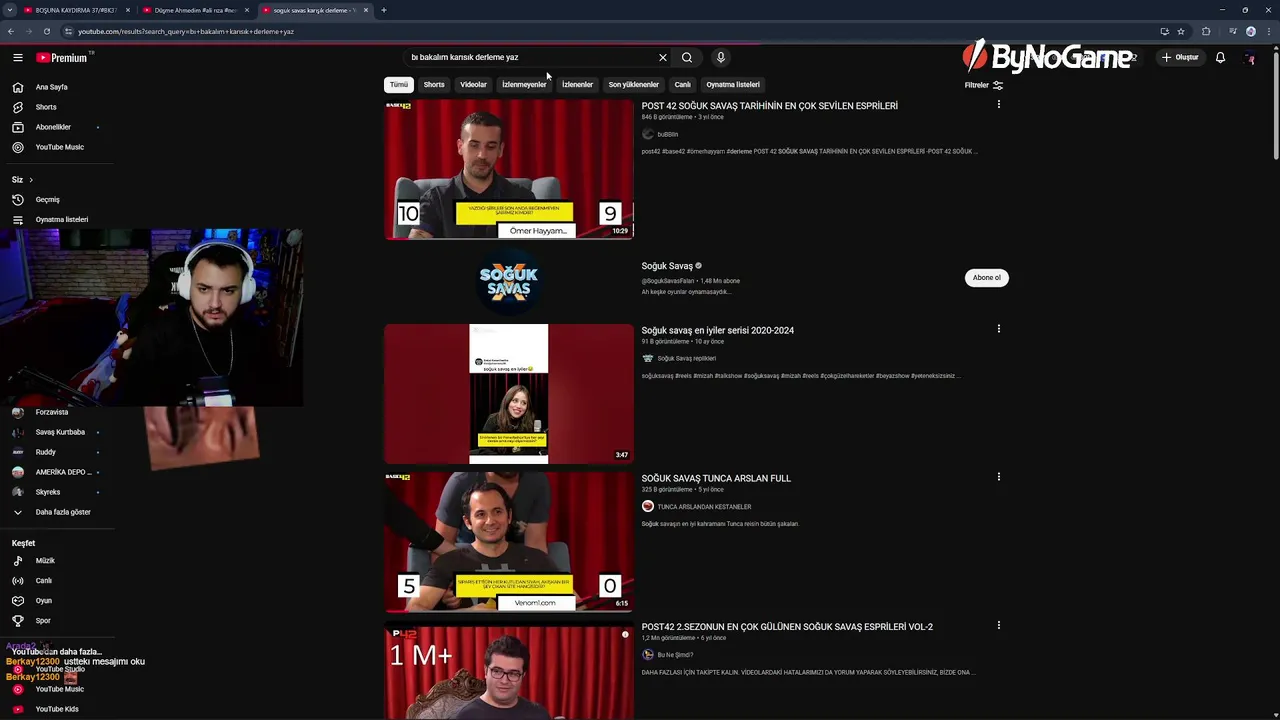Switch to Düşme Ahmedim browser tab
The height and width of the screenshot is (720, 1280).
click(x=195, y=10)
